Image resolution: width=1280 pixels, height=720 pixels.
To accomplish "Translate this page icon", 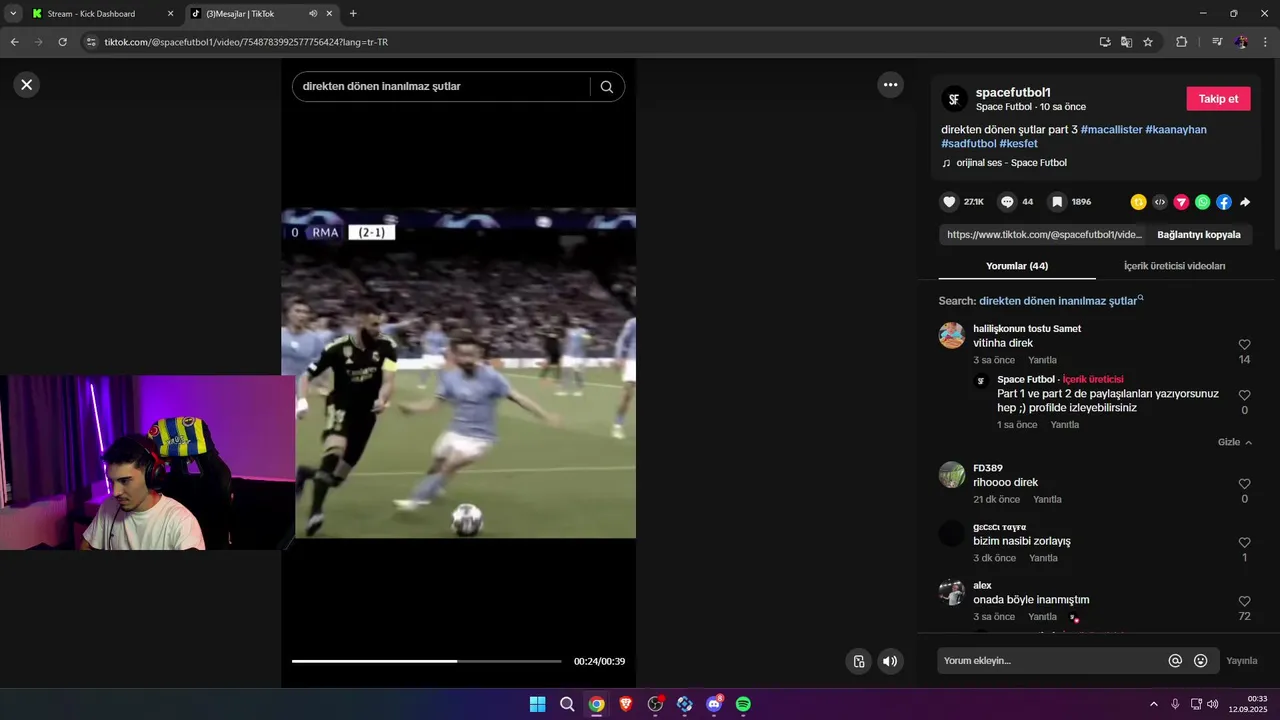I will [x=1126, y=42].
